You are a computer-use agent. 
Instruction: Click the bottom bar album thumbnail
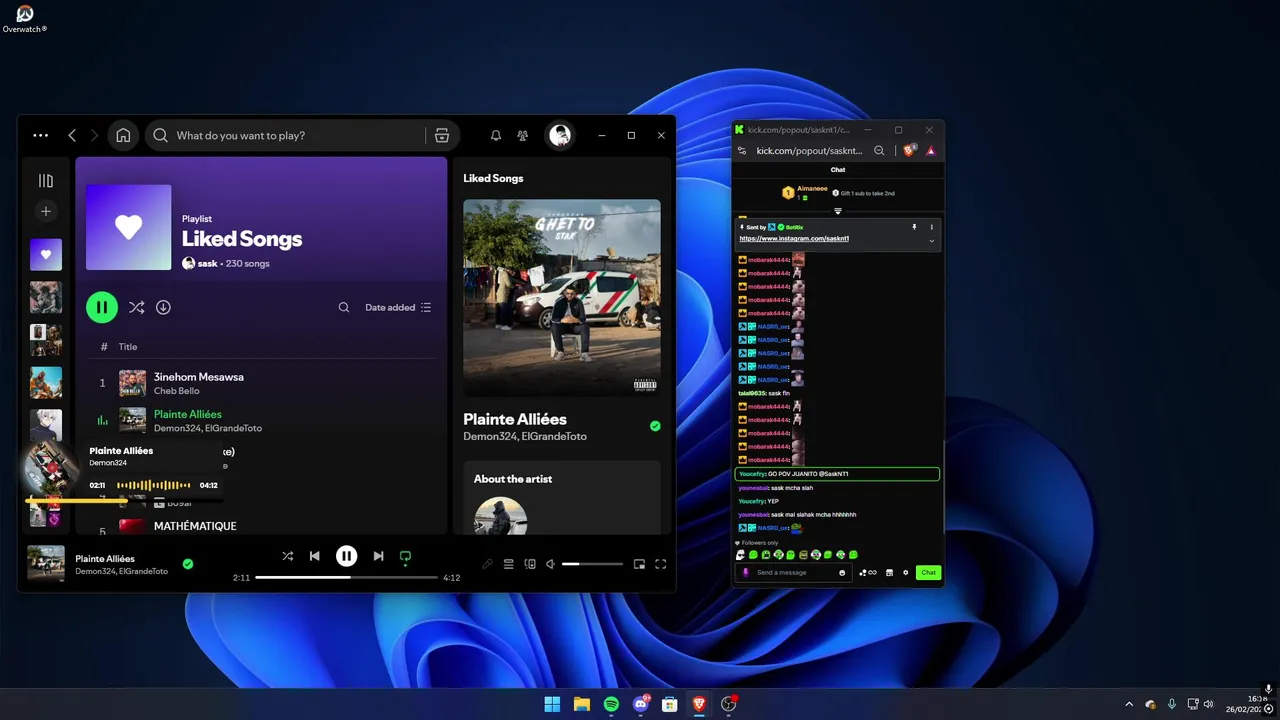(46, 564)
